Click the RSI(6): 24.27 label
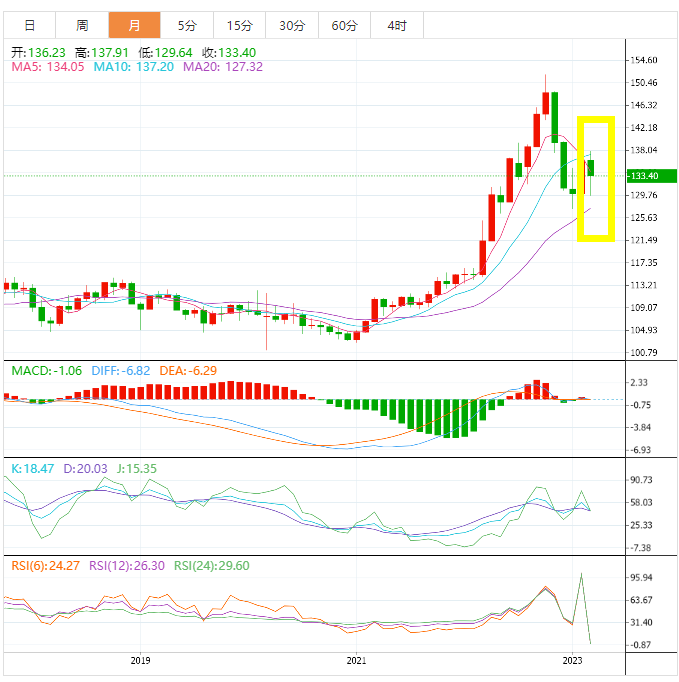This screenshot has height=682, width=679. (46, 566)
